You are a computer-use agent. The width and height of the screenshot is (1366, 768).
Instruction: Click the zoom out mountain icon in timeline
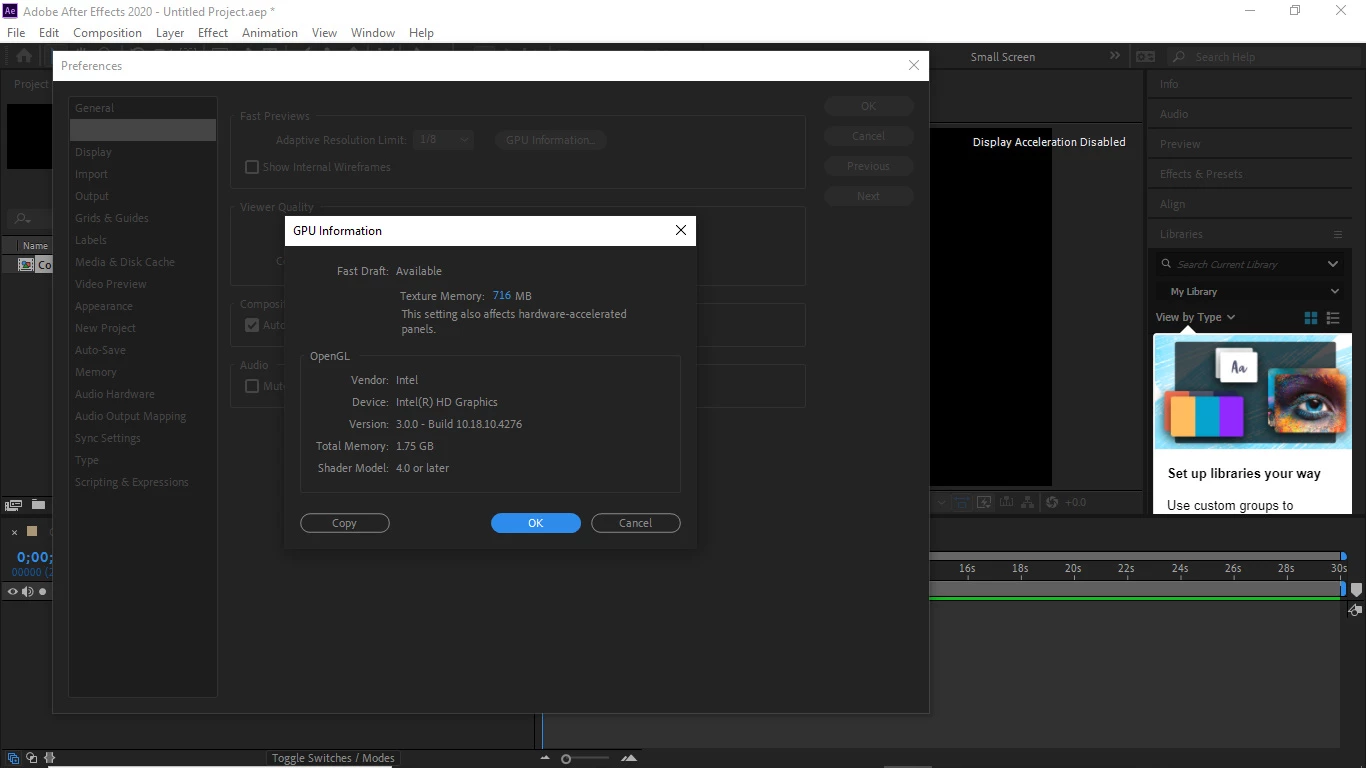pos(545,758)
